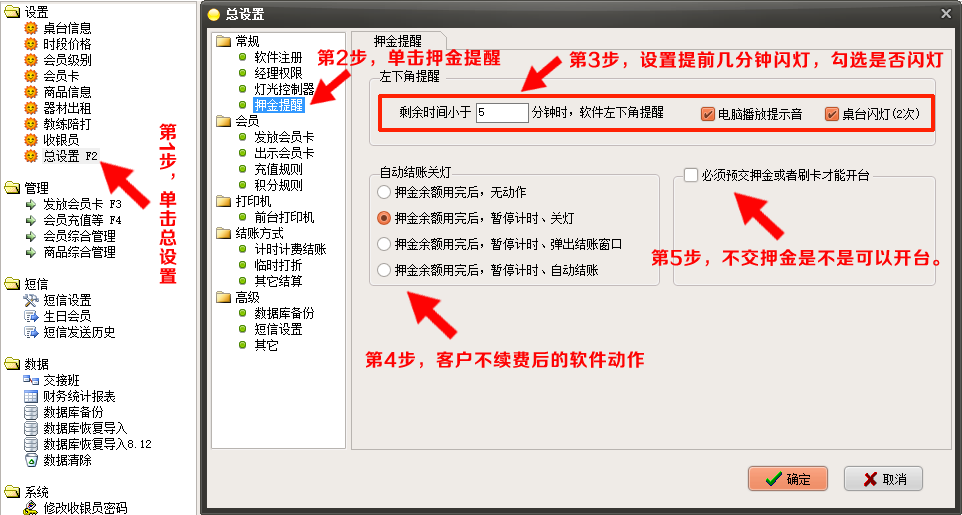Select 押金提醒 in settings tree
The image size is (962, 515).
(x=279, y=105)
